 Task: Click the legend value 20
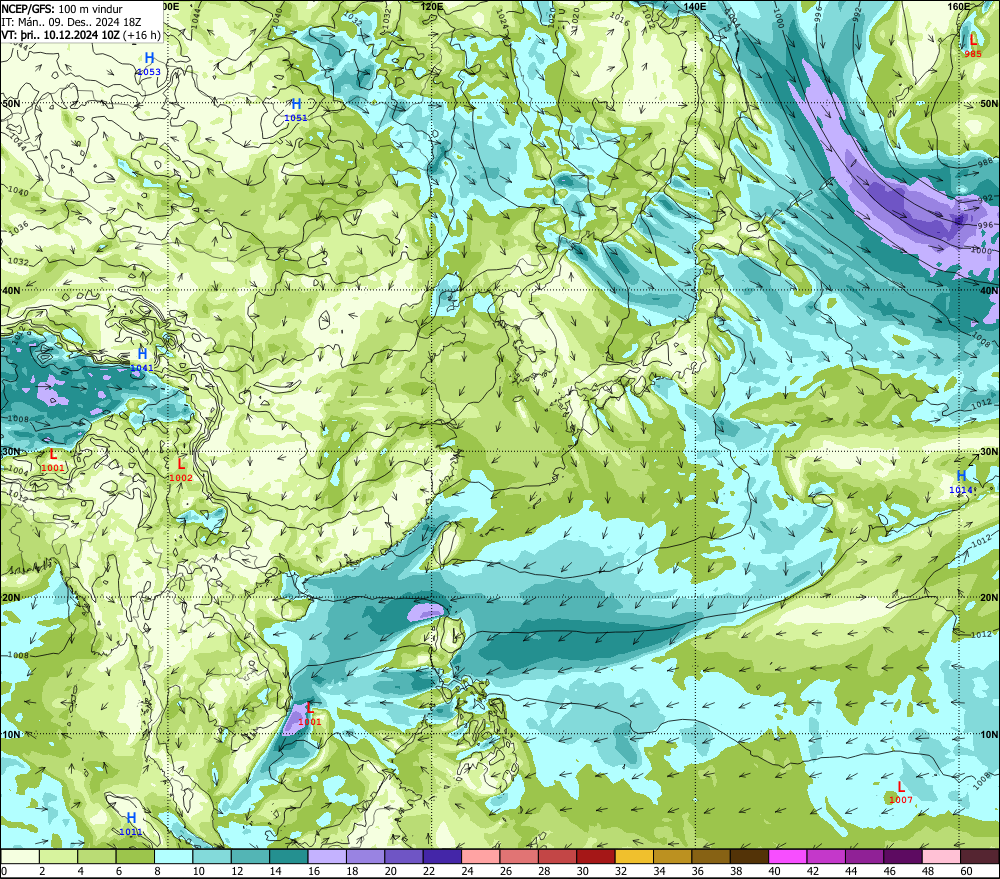(x=391, y=871)
